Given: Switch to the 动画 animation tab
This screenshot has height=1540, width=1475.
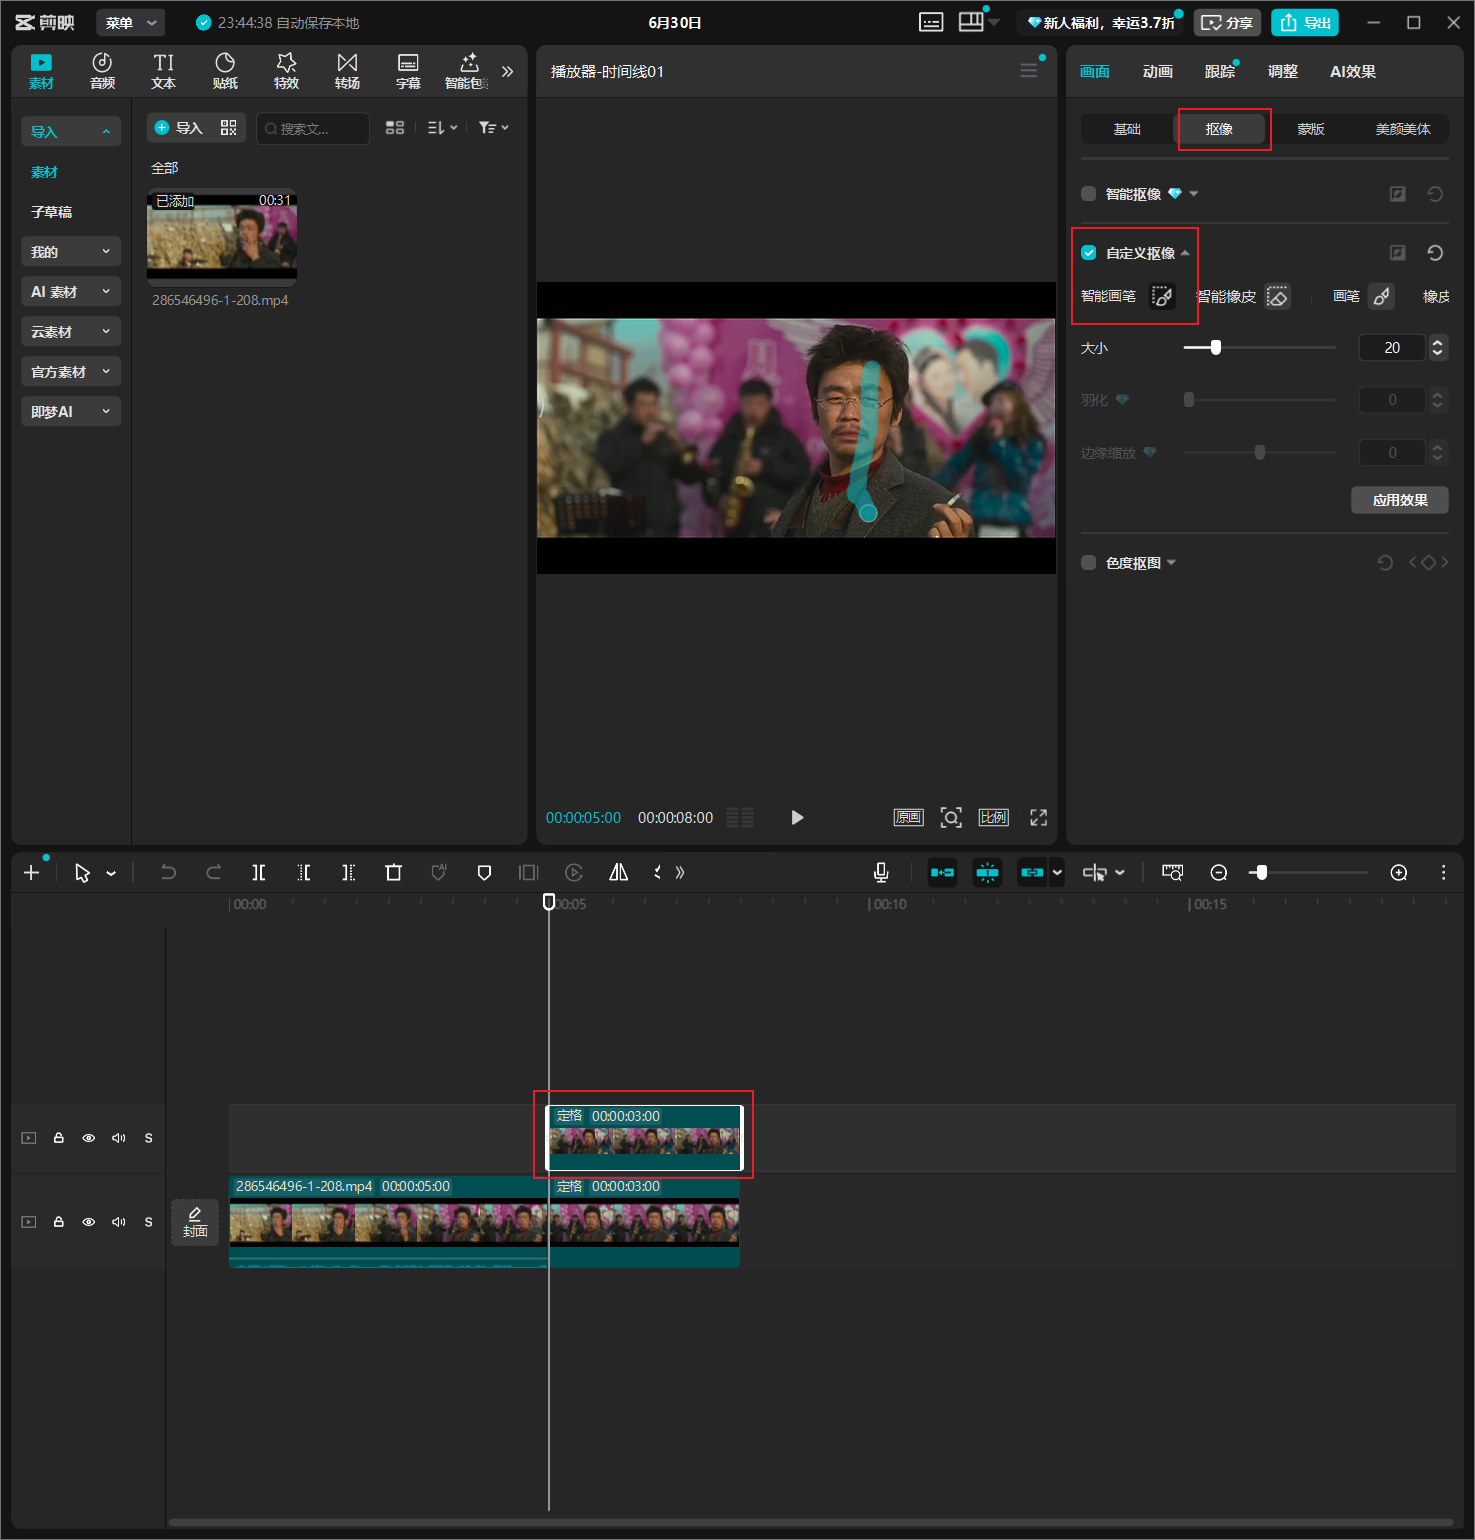Looking at the screenshot, I should pos(1157,72).
